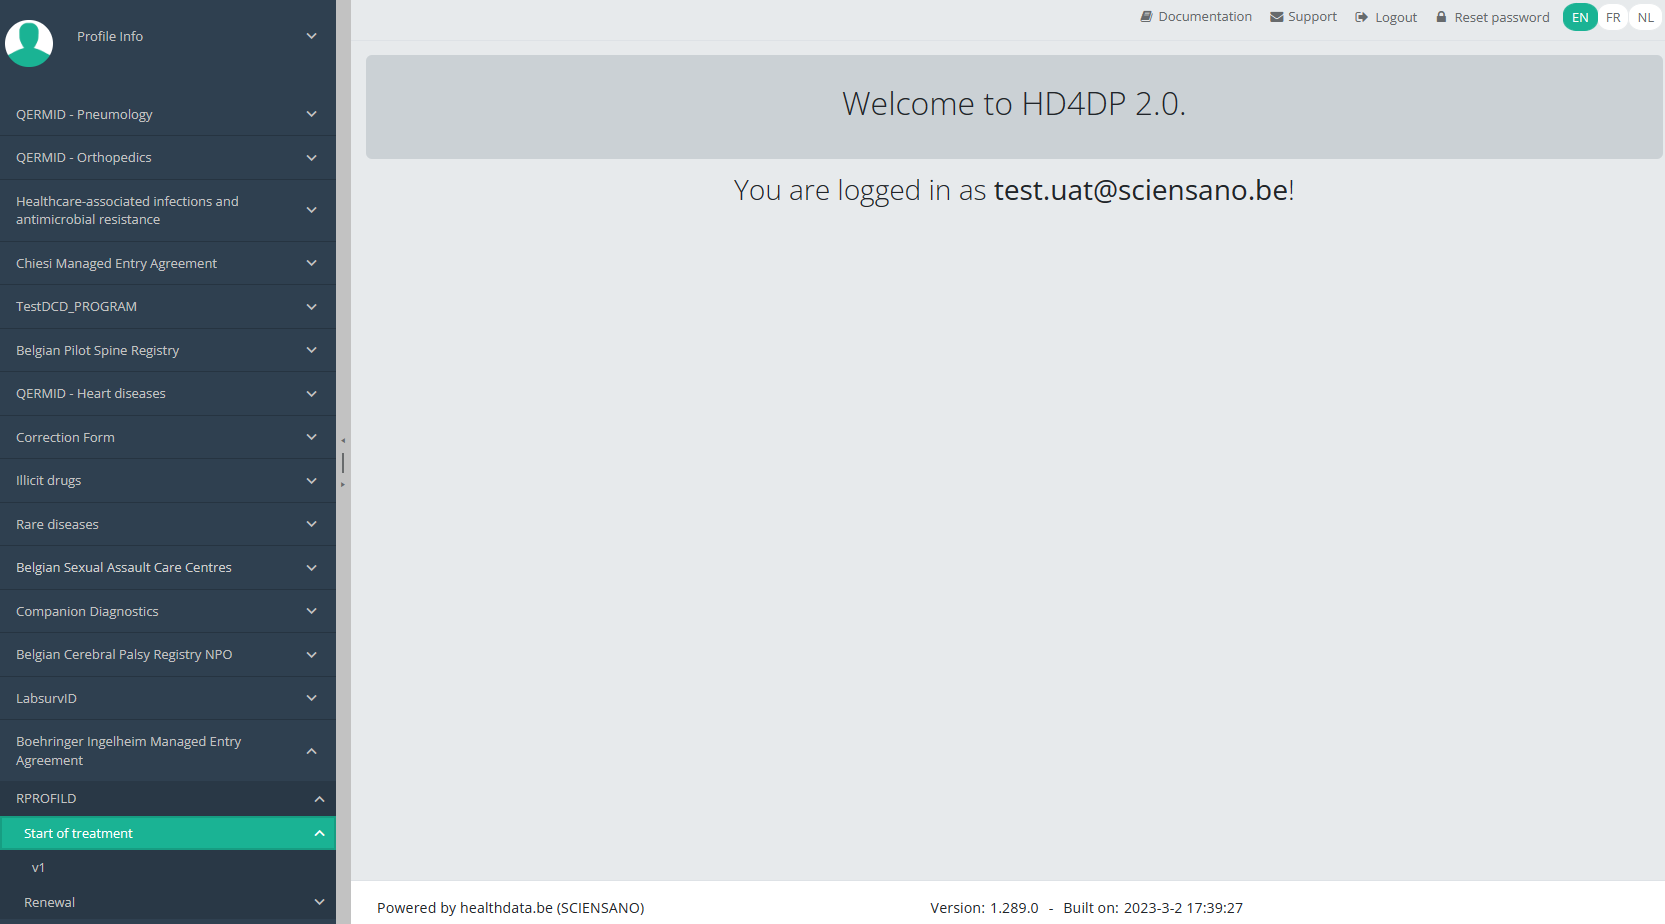Switch language to EN
1665x924 pixels.
[1579, 17]
